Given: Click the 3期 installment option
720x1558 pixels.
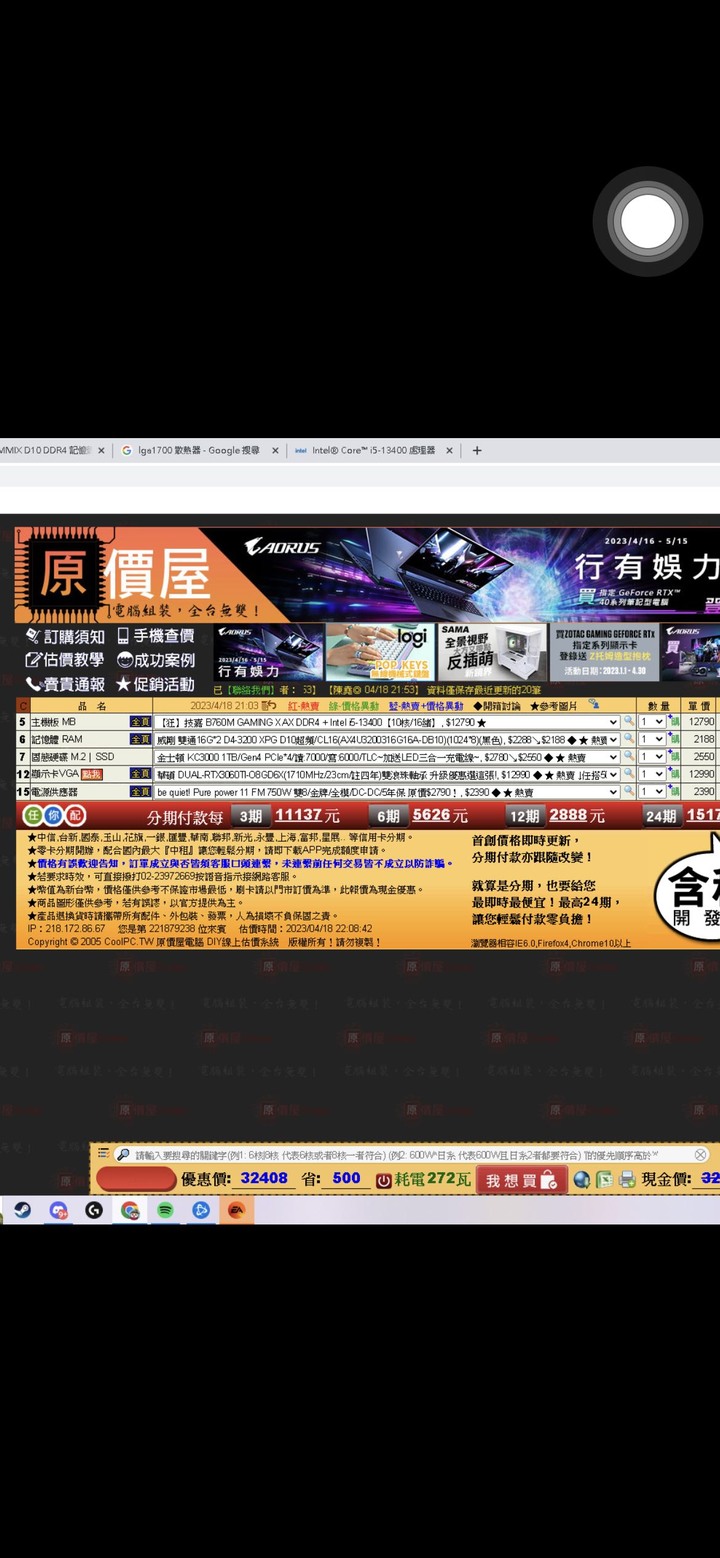Looking at the screenshot, I should pyautogui.click(x=250, y=816).
